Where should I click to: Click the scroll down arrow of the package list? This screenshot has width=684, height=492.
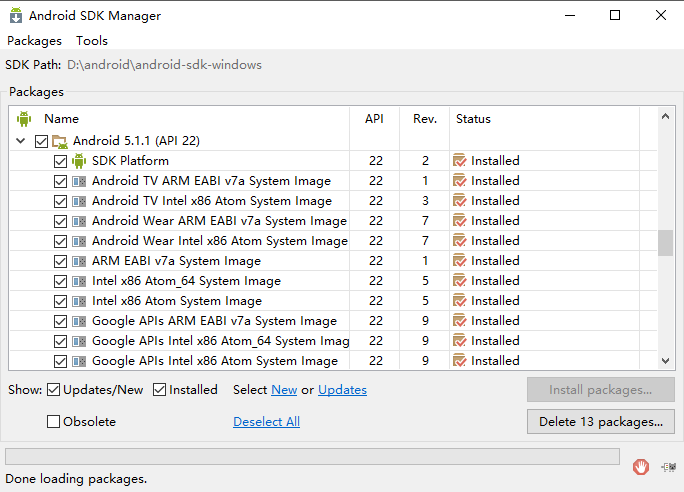tap(665, 361)
